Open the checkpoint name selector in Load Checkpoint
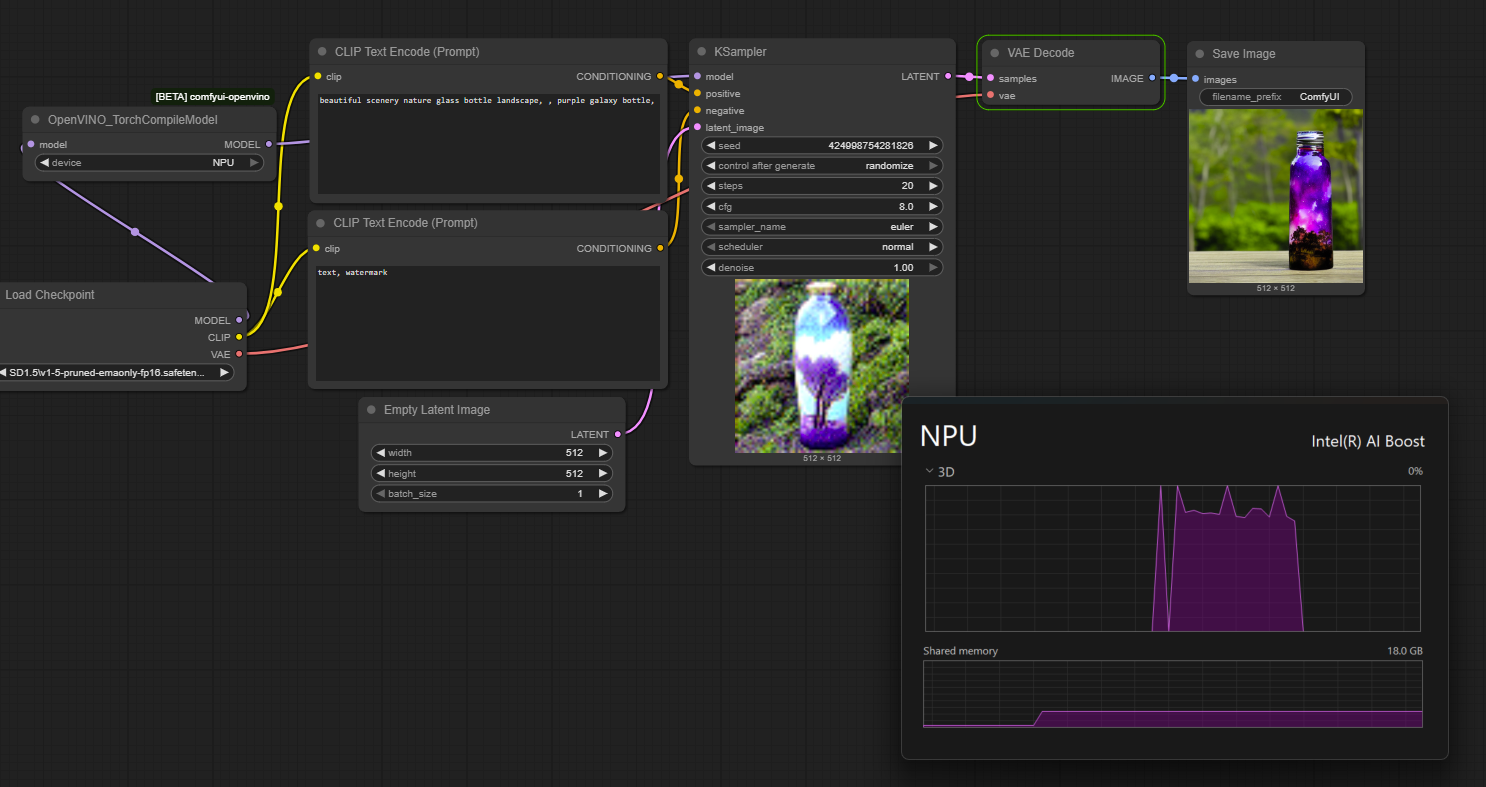This screenshot has width=1486, height=787. 115,372
